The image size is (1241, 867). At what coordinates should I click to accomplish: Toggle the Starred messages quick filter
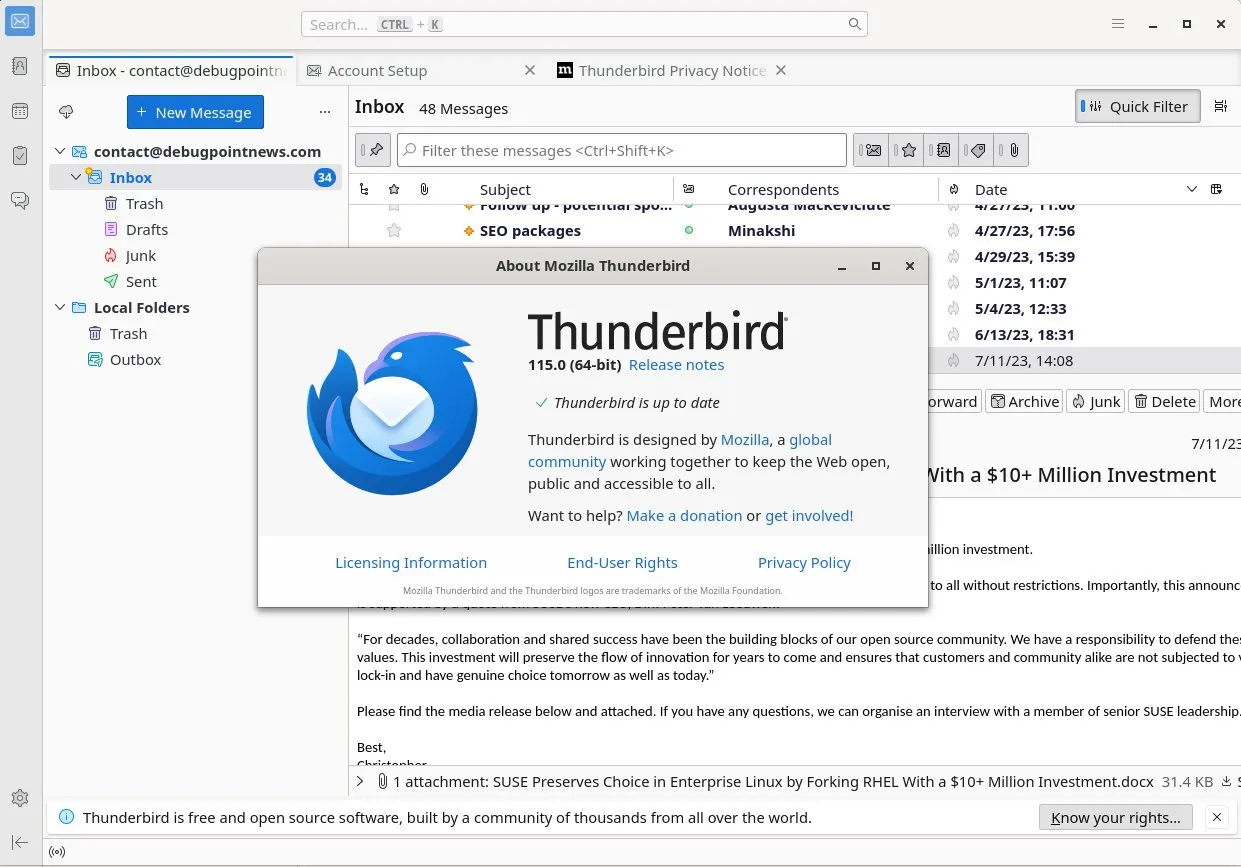908,150
